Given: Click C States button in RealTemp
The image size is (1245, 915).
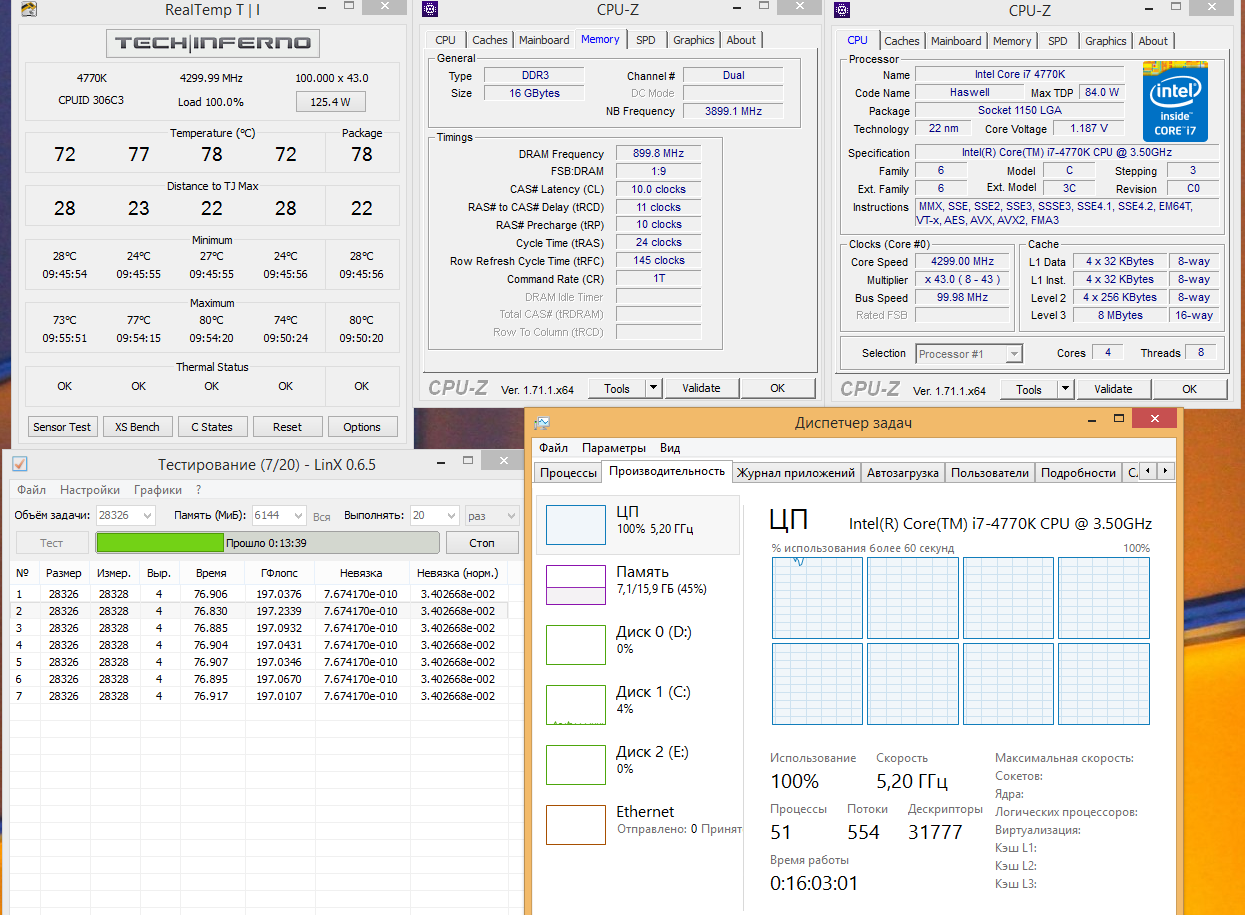Looking at the screenshot, I should pos(212,427).
